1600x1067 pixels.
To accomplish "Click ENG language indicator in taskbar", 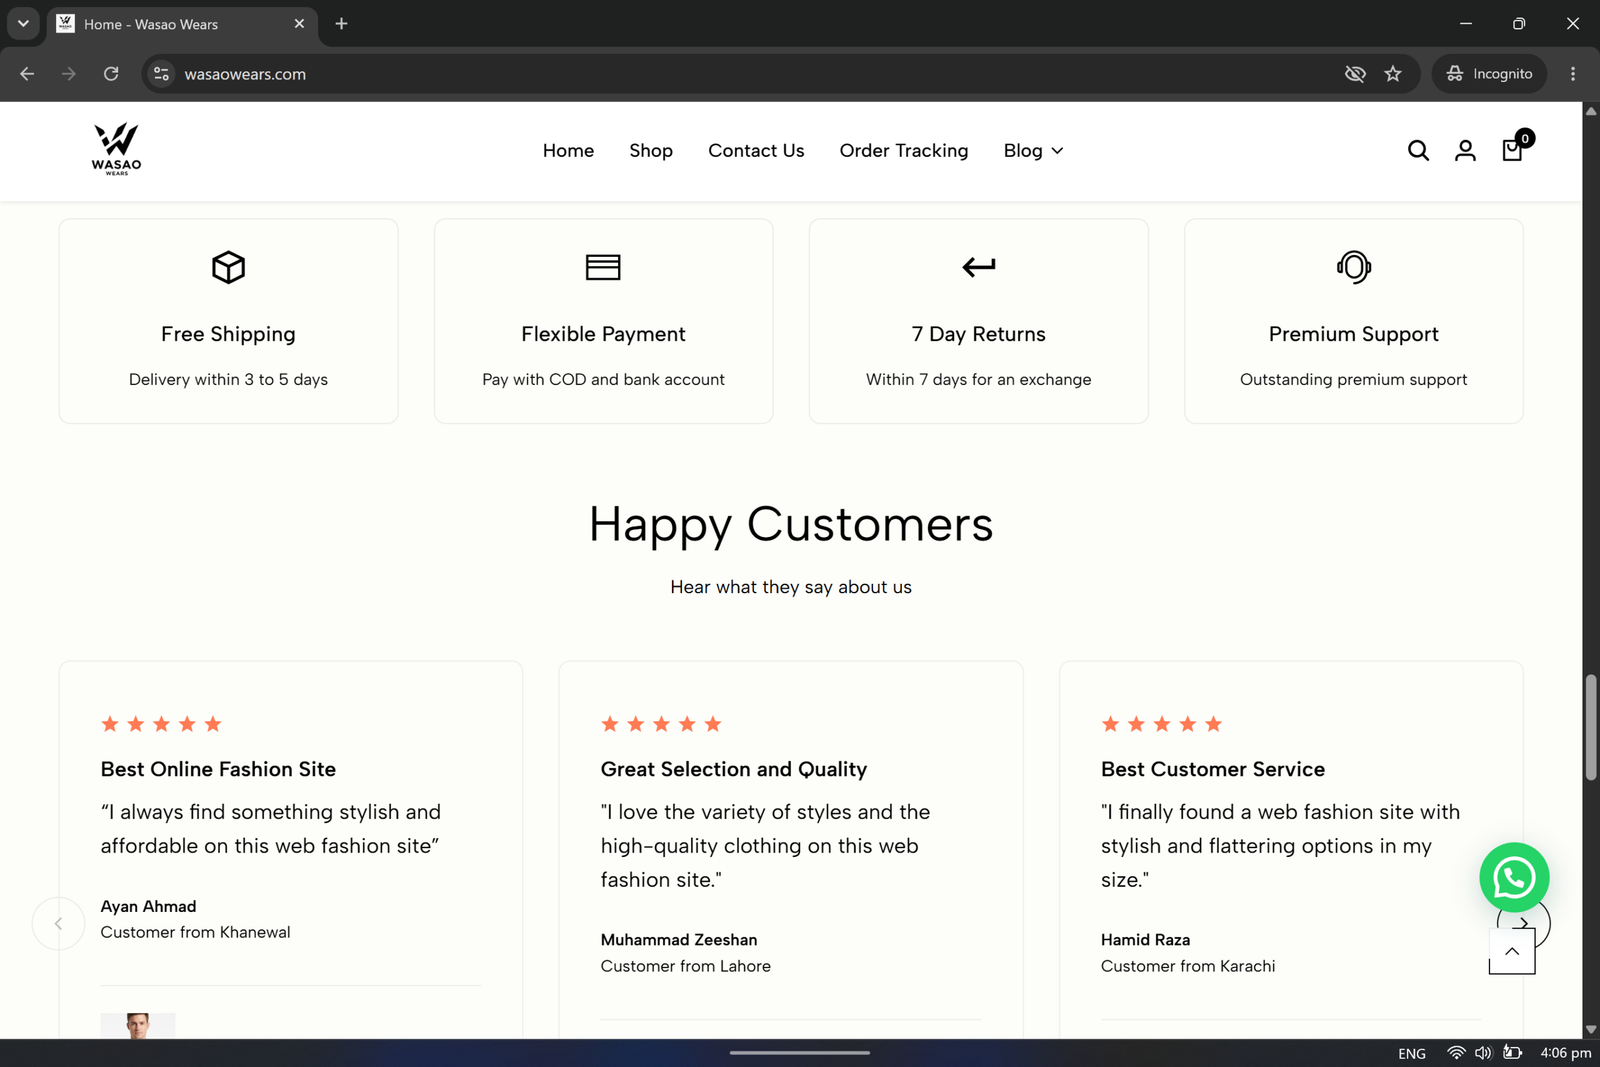I will point(1412,1053).
